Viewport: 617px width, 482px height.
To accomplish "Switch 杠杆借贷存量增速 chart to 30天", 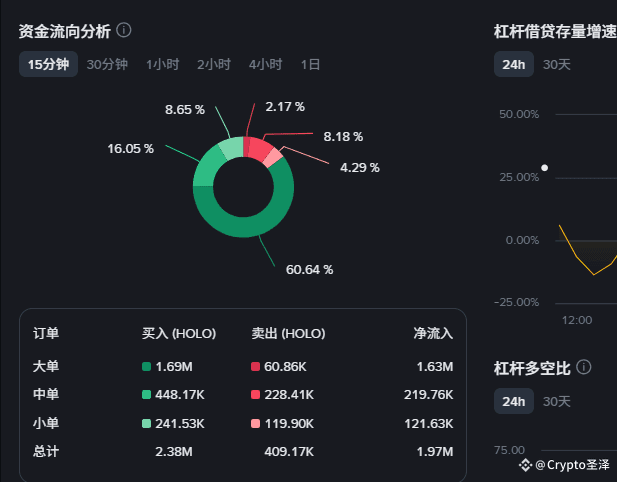I will pyautogui.click(x=556, y=64).
